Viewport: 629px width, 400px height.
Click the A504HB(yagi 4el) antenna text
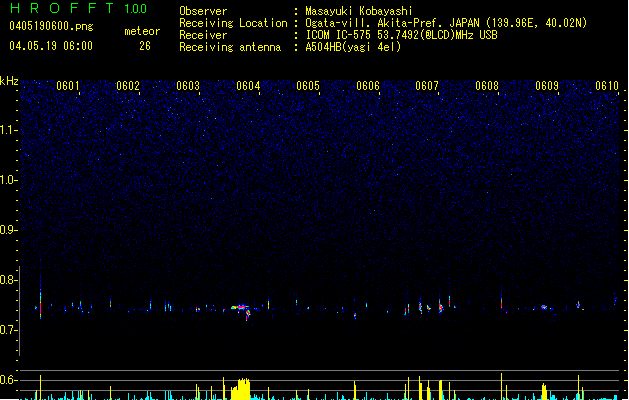[353, 47]
